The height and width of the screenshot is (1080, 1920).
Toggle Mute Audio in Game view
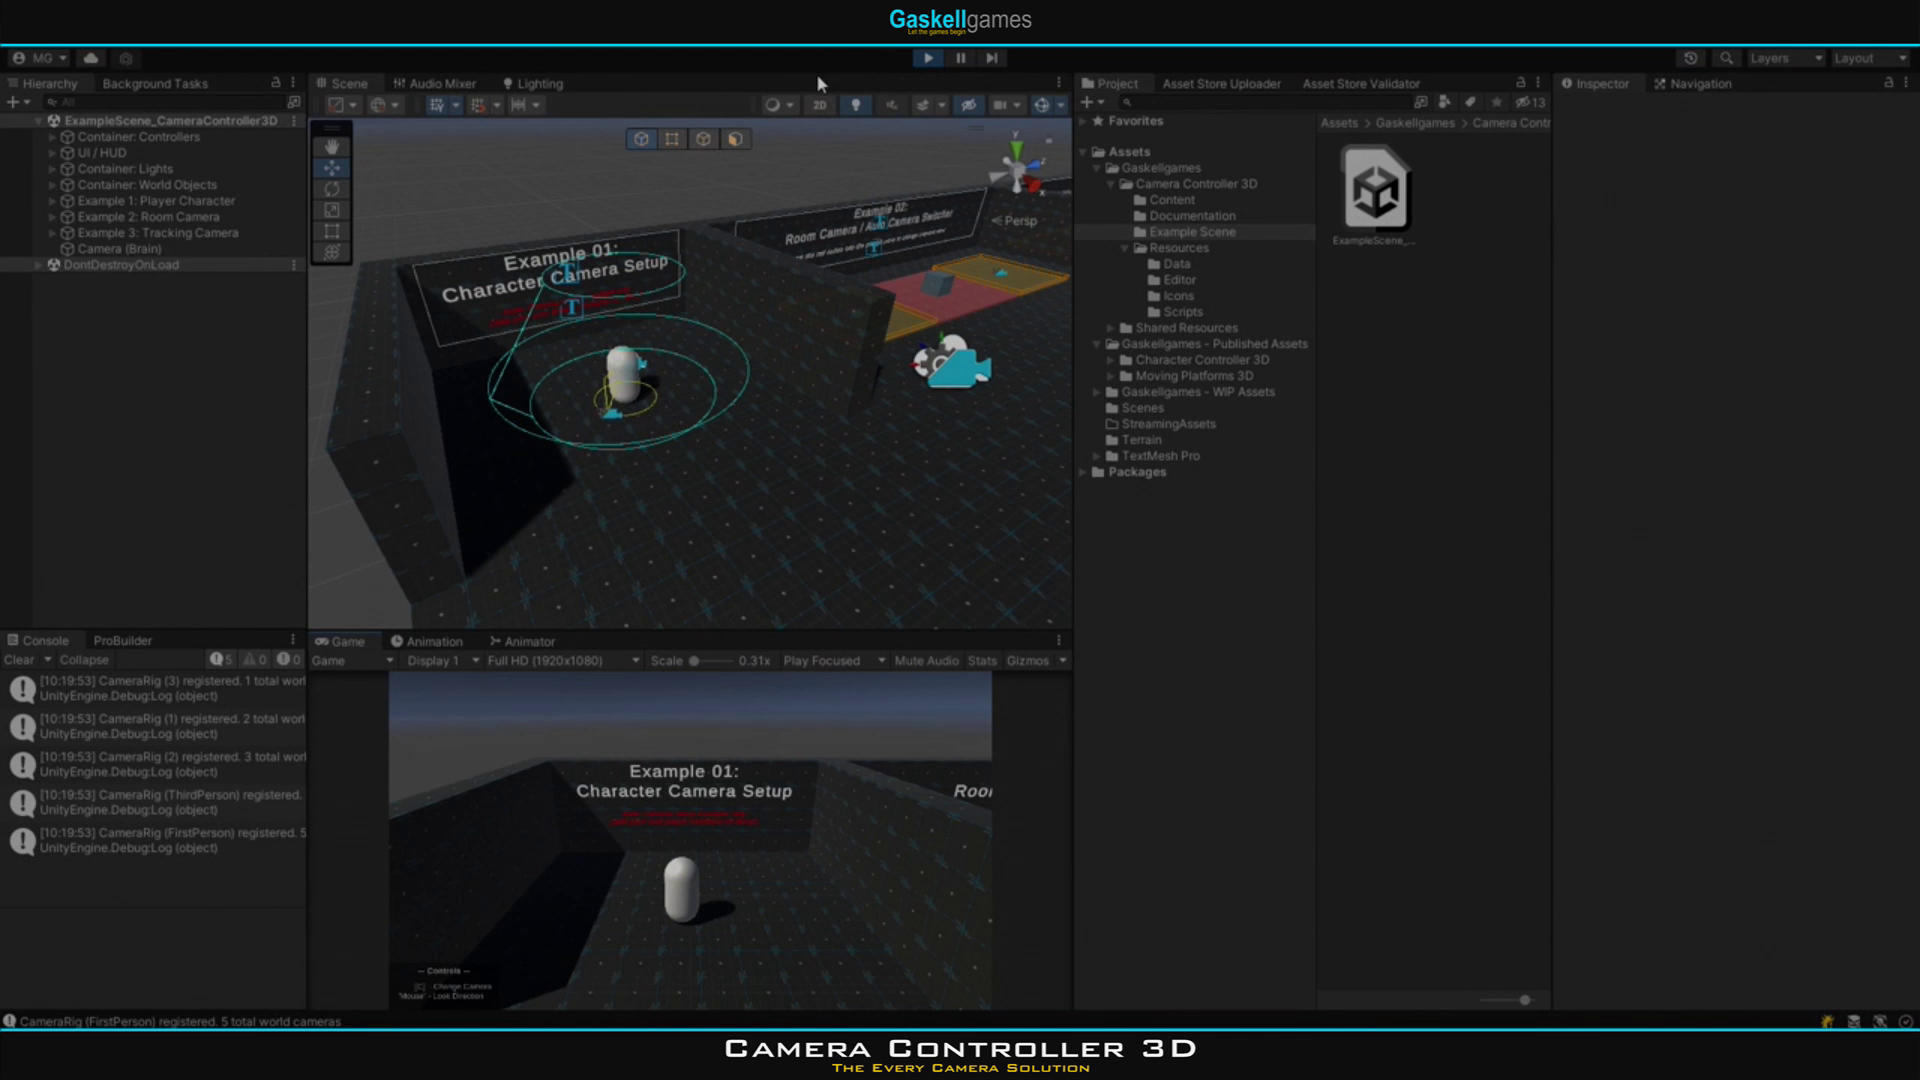pyautogui.click(x=926, y=661)
